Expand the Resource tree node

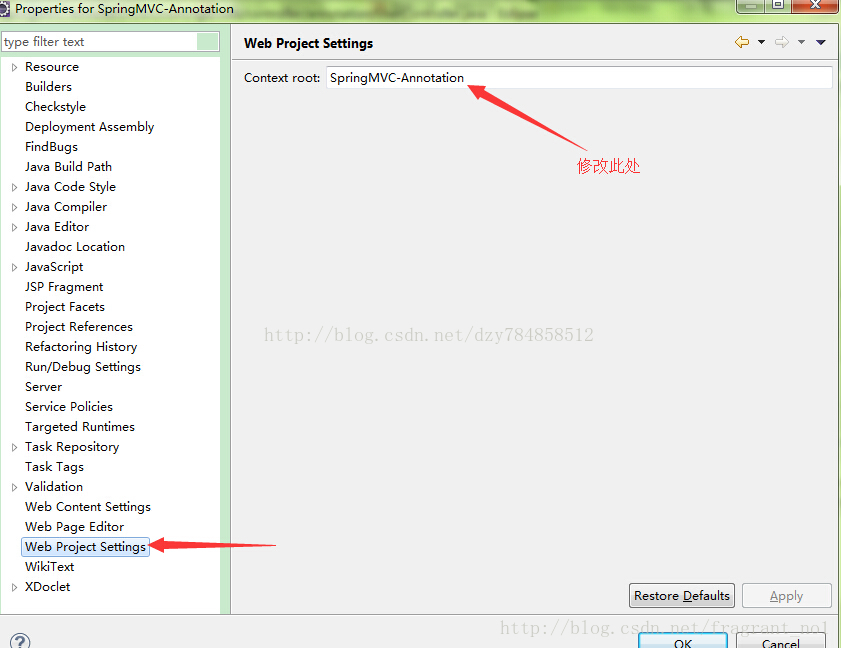(14, 67)
